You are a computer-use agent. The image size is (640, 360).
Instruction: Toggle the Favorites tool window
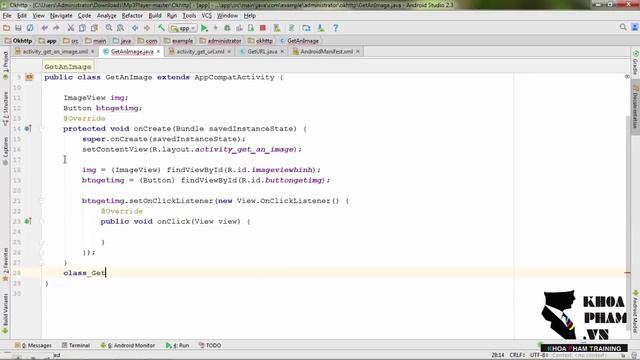5,264
